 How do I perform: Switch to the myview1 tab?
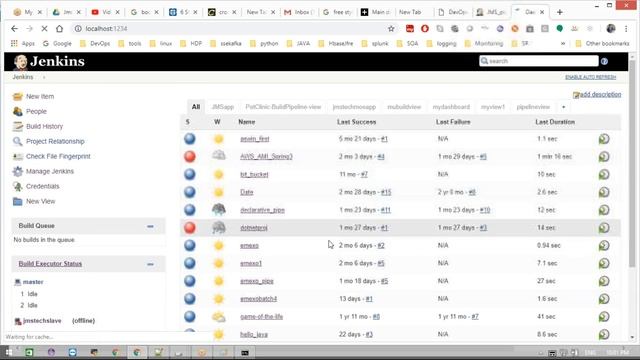(493, 107)
